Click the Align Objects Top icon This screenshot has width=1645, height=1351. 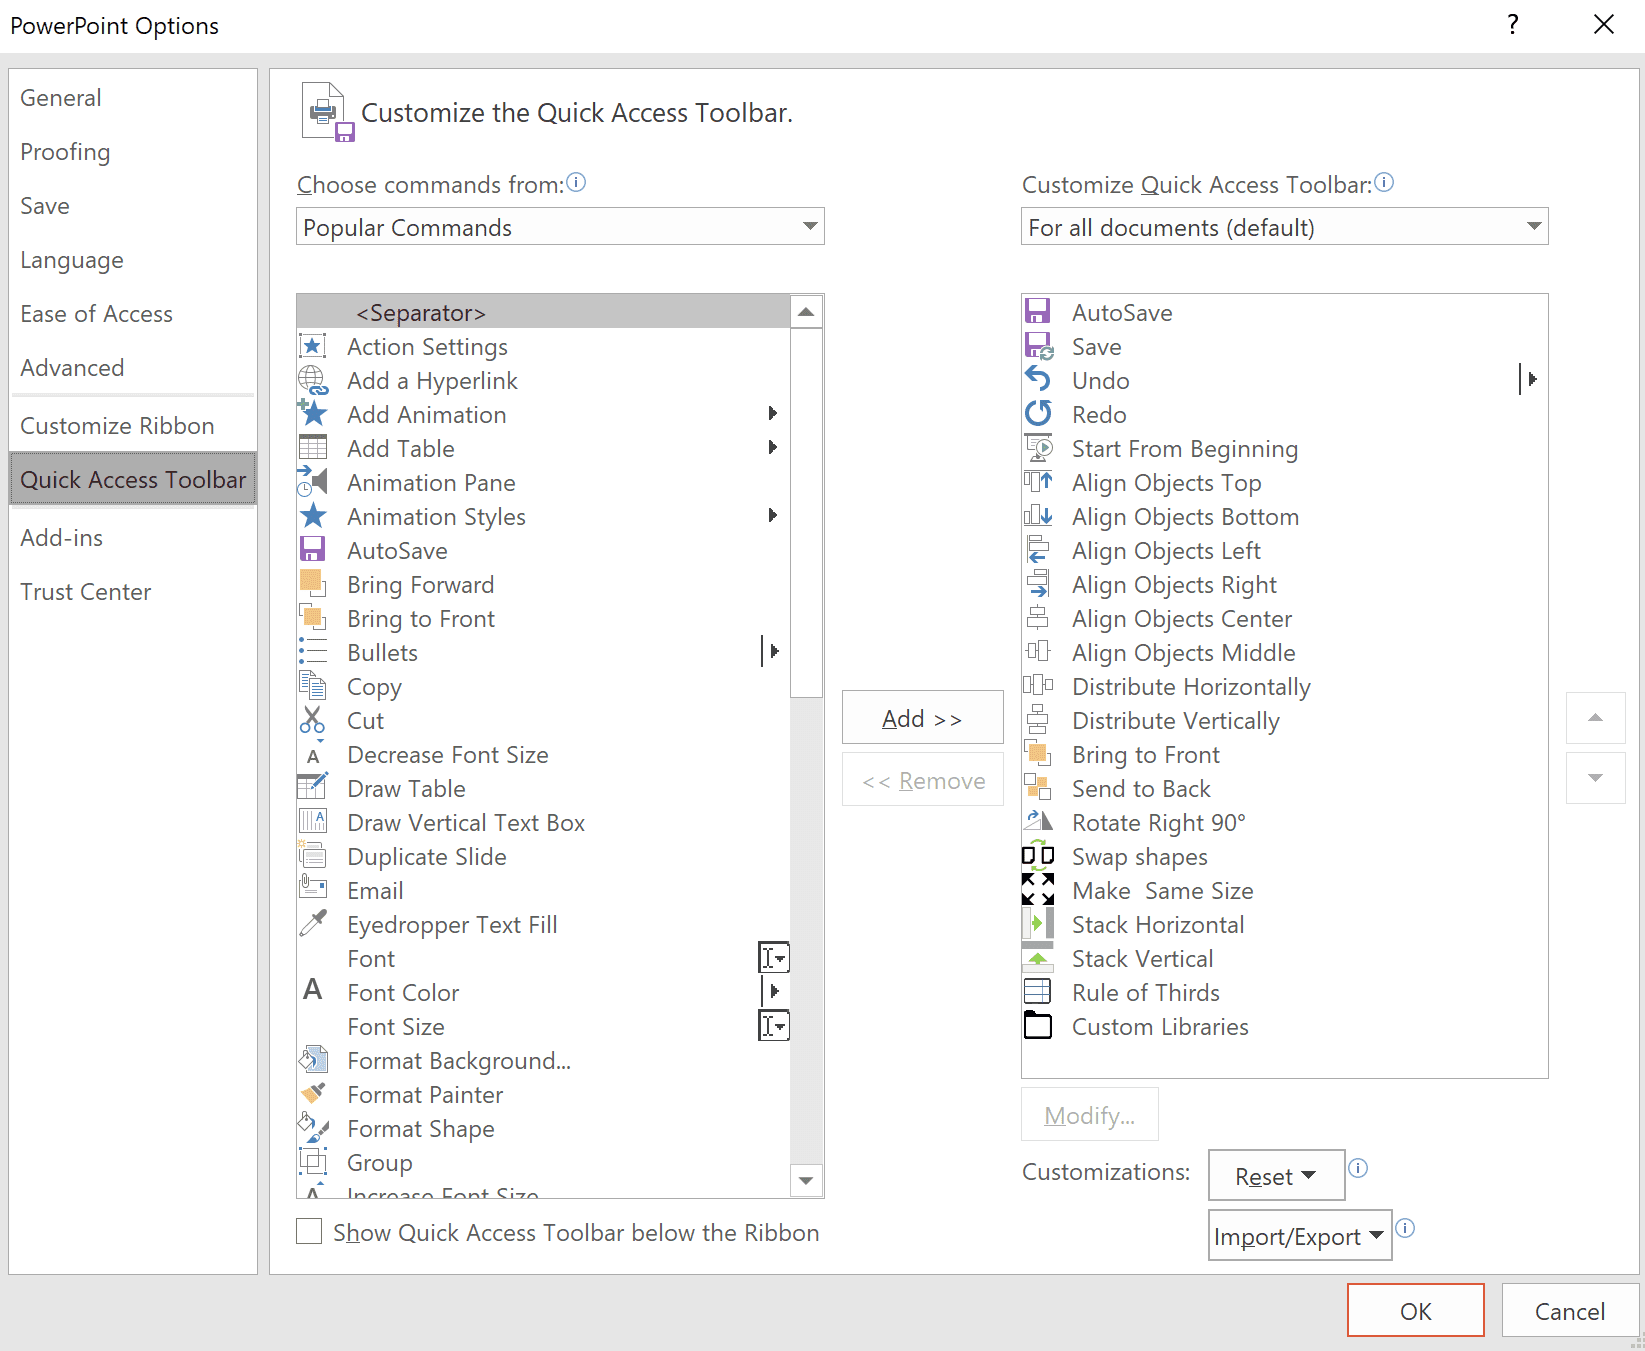[1038, 482]
